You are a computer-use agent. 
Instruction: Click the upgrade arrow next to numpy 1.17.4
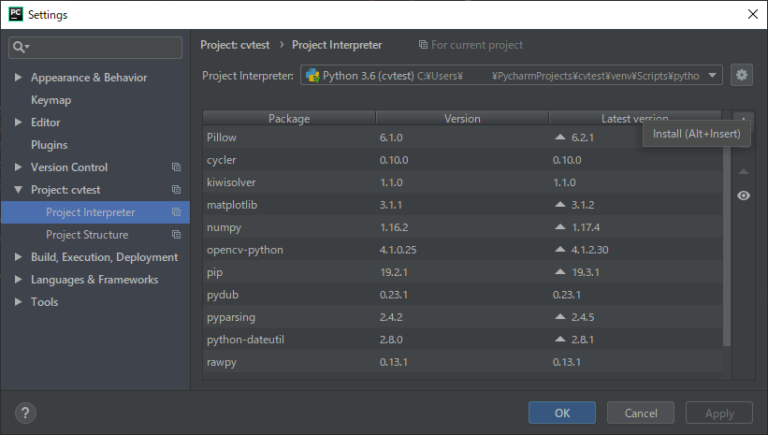558,227
